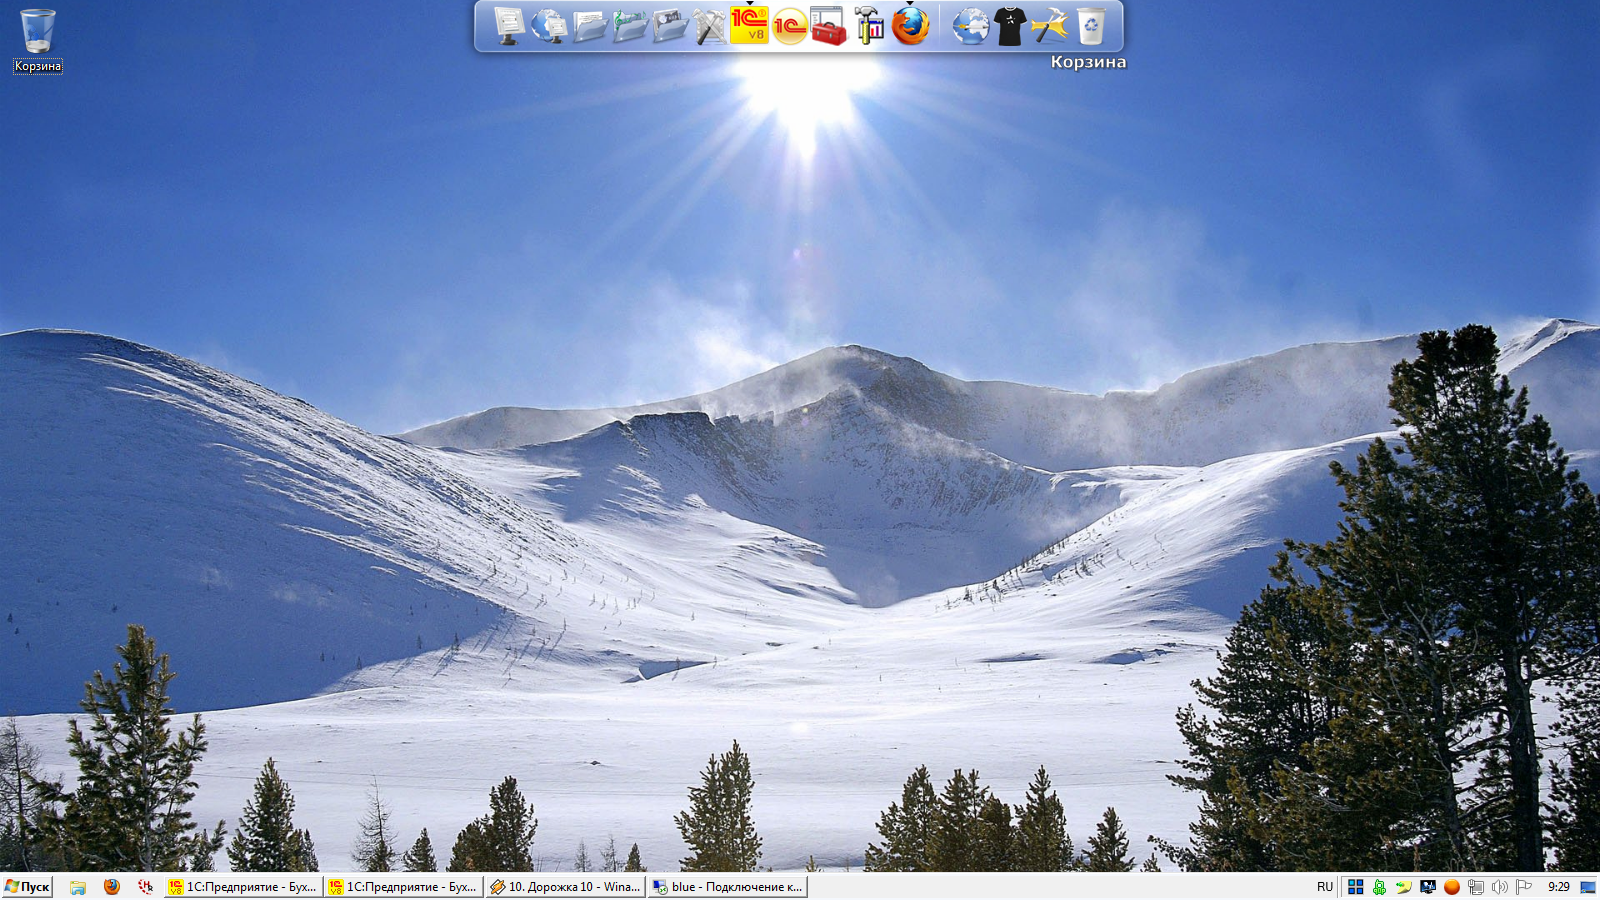Launch the yellow square 1C v8 dock icon
1600x900 pixels.
pyautogui.click(x=749, y=26)
